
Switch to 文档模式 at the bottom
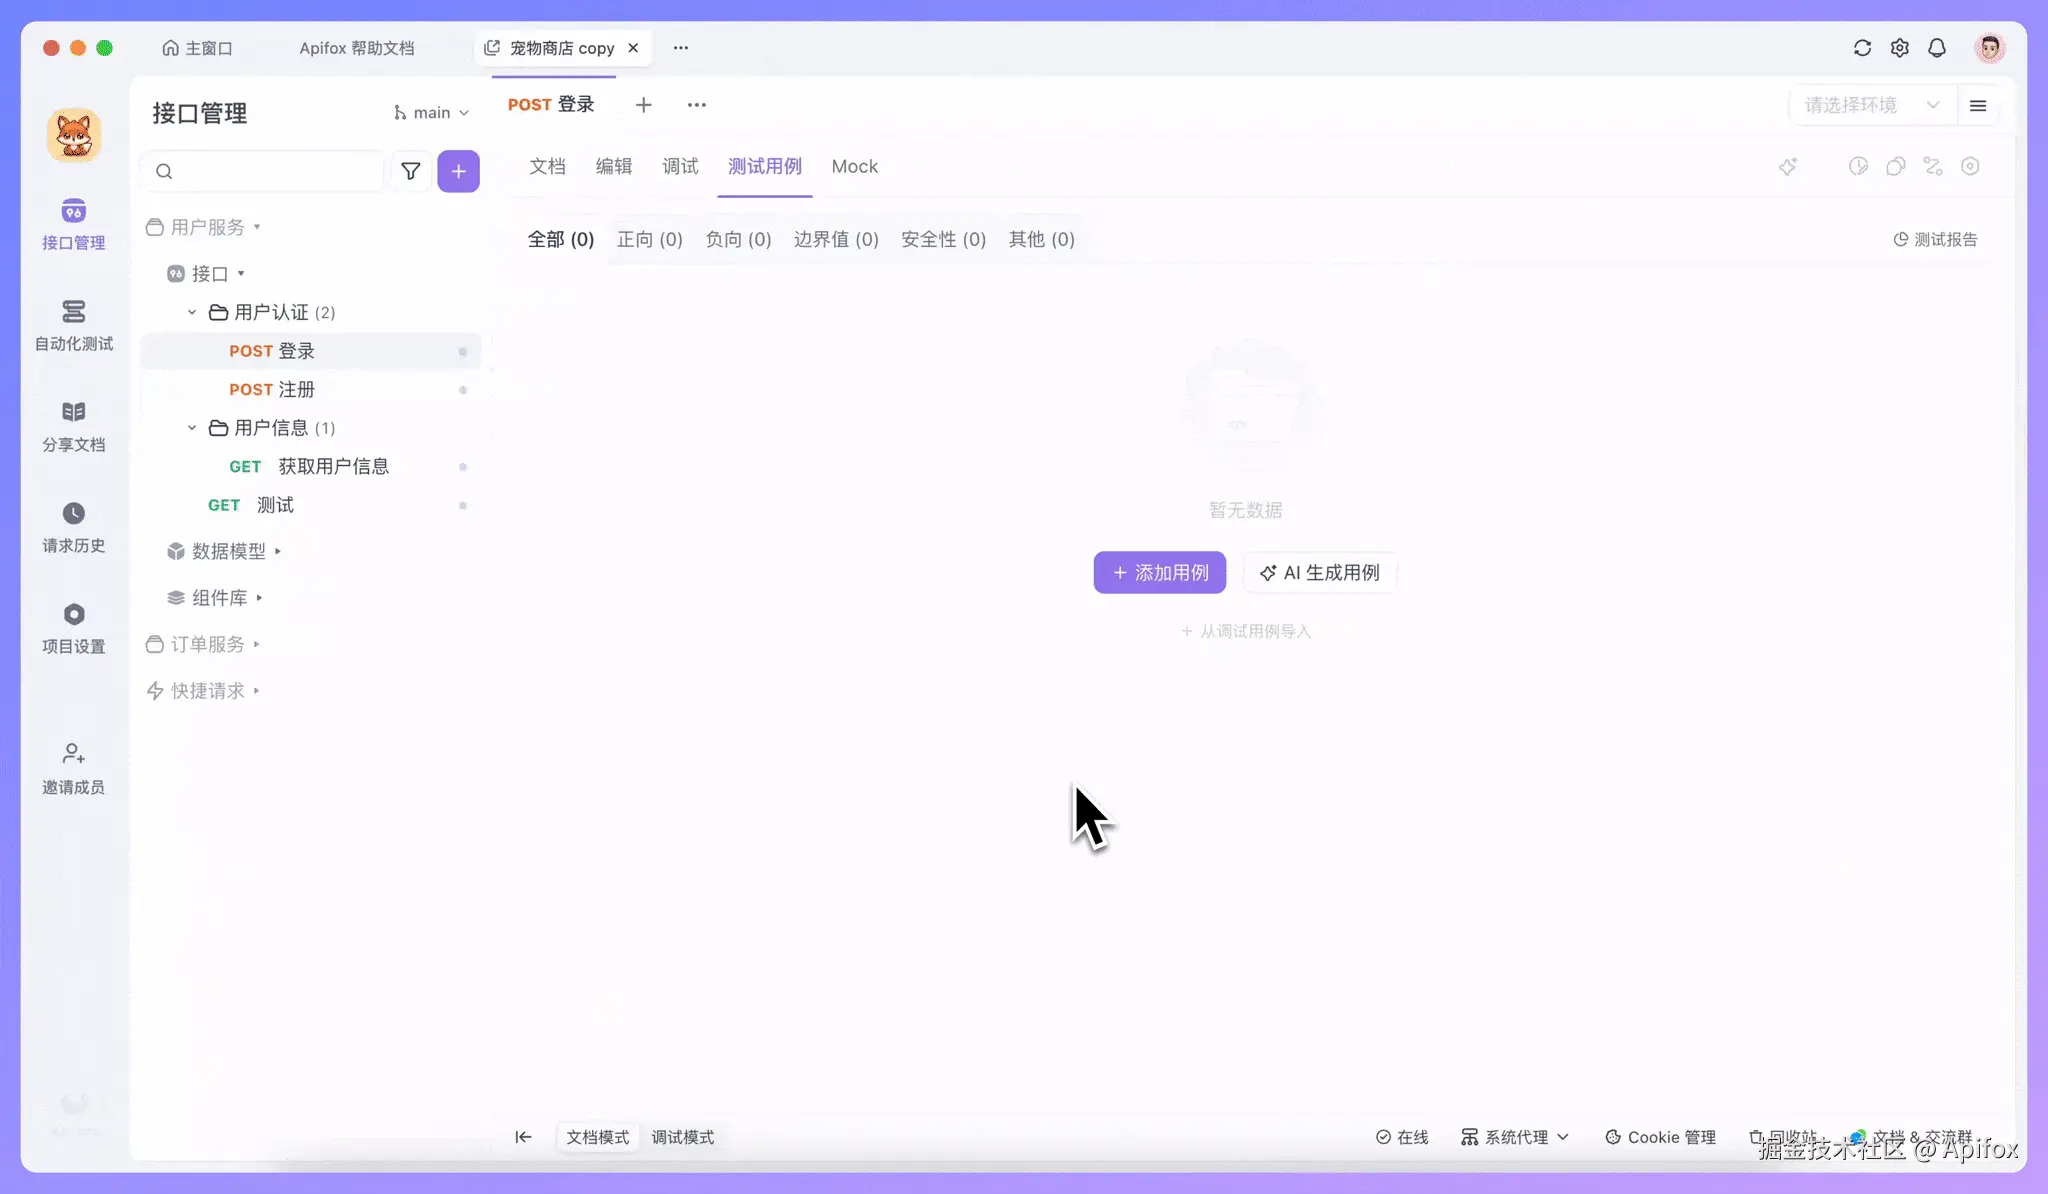click(596, 1137)
